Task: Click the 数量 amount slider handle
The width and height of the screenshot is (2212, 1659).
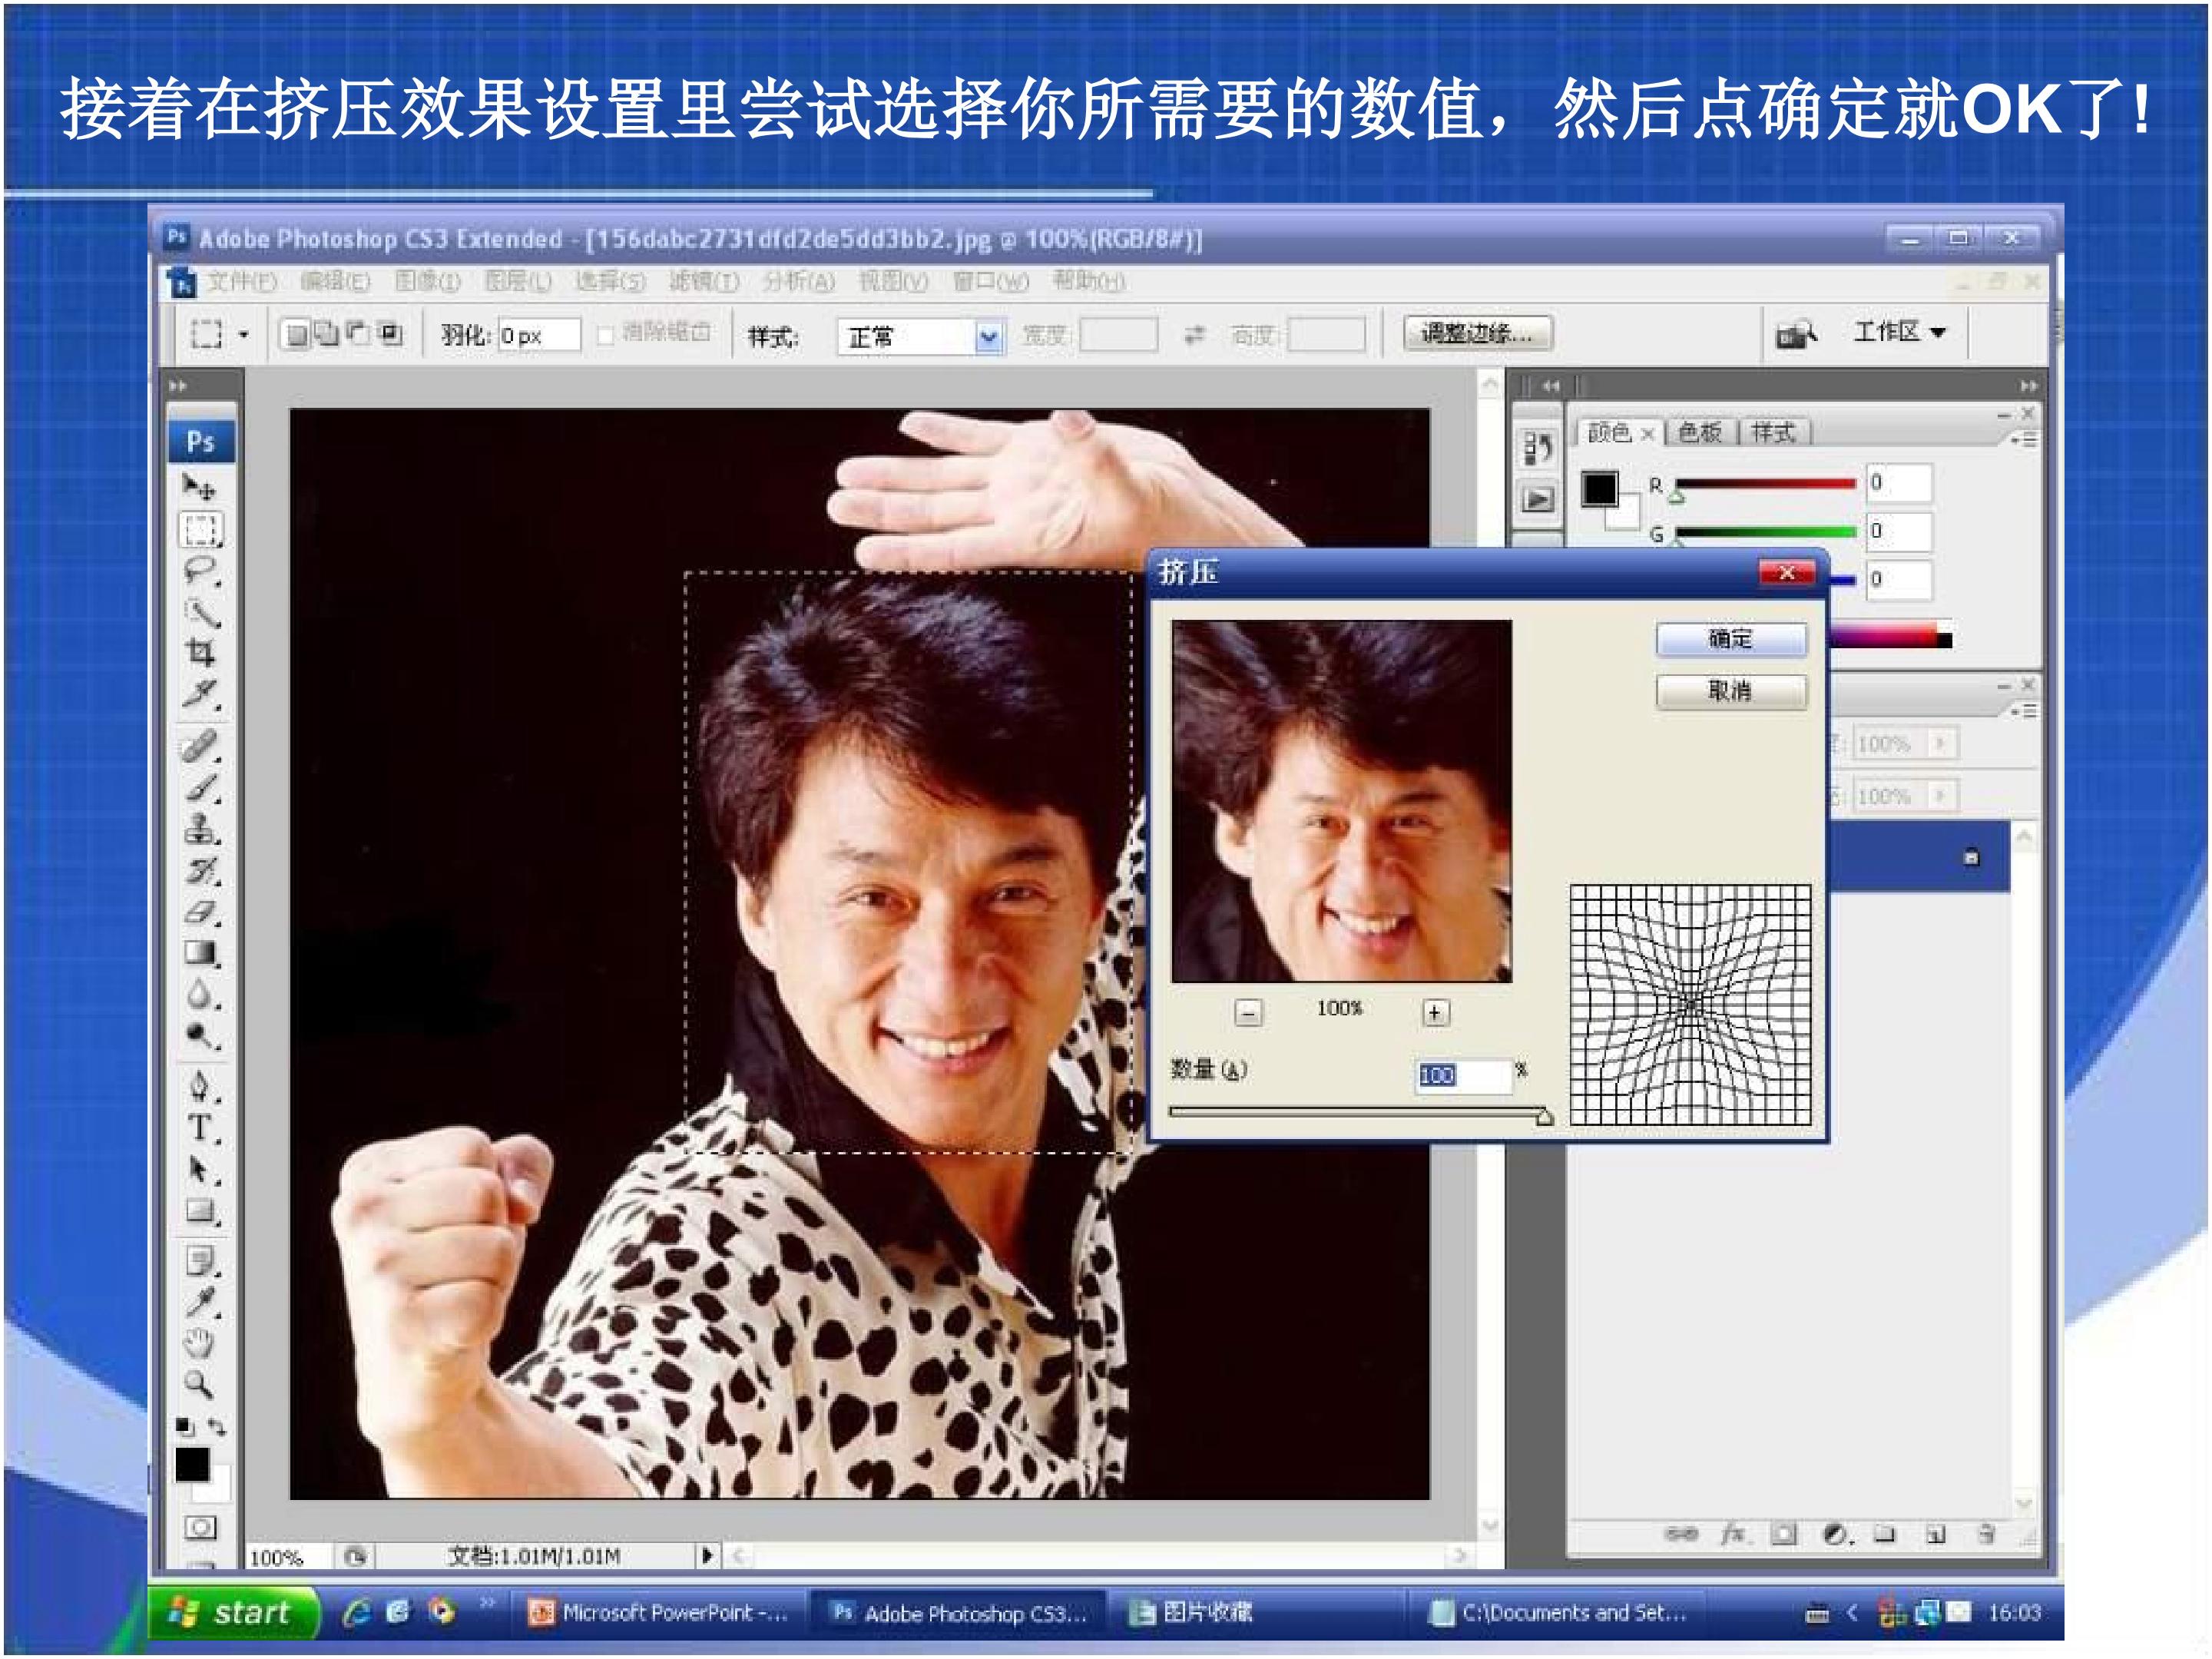Action: 1544,1117
